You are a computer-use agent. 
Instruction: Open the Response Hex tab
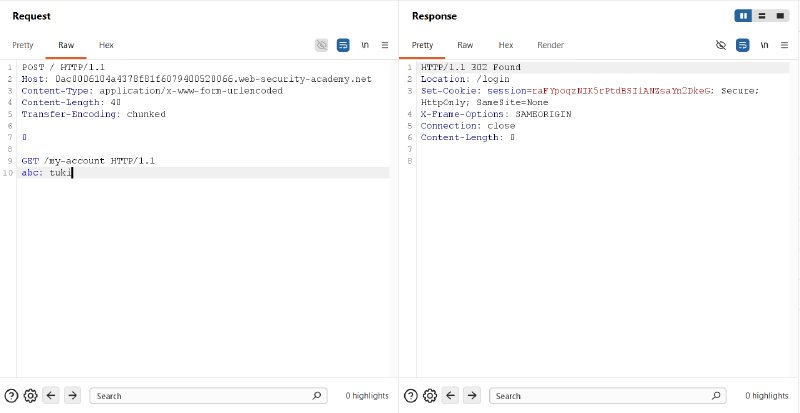tap(506, 45)
